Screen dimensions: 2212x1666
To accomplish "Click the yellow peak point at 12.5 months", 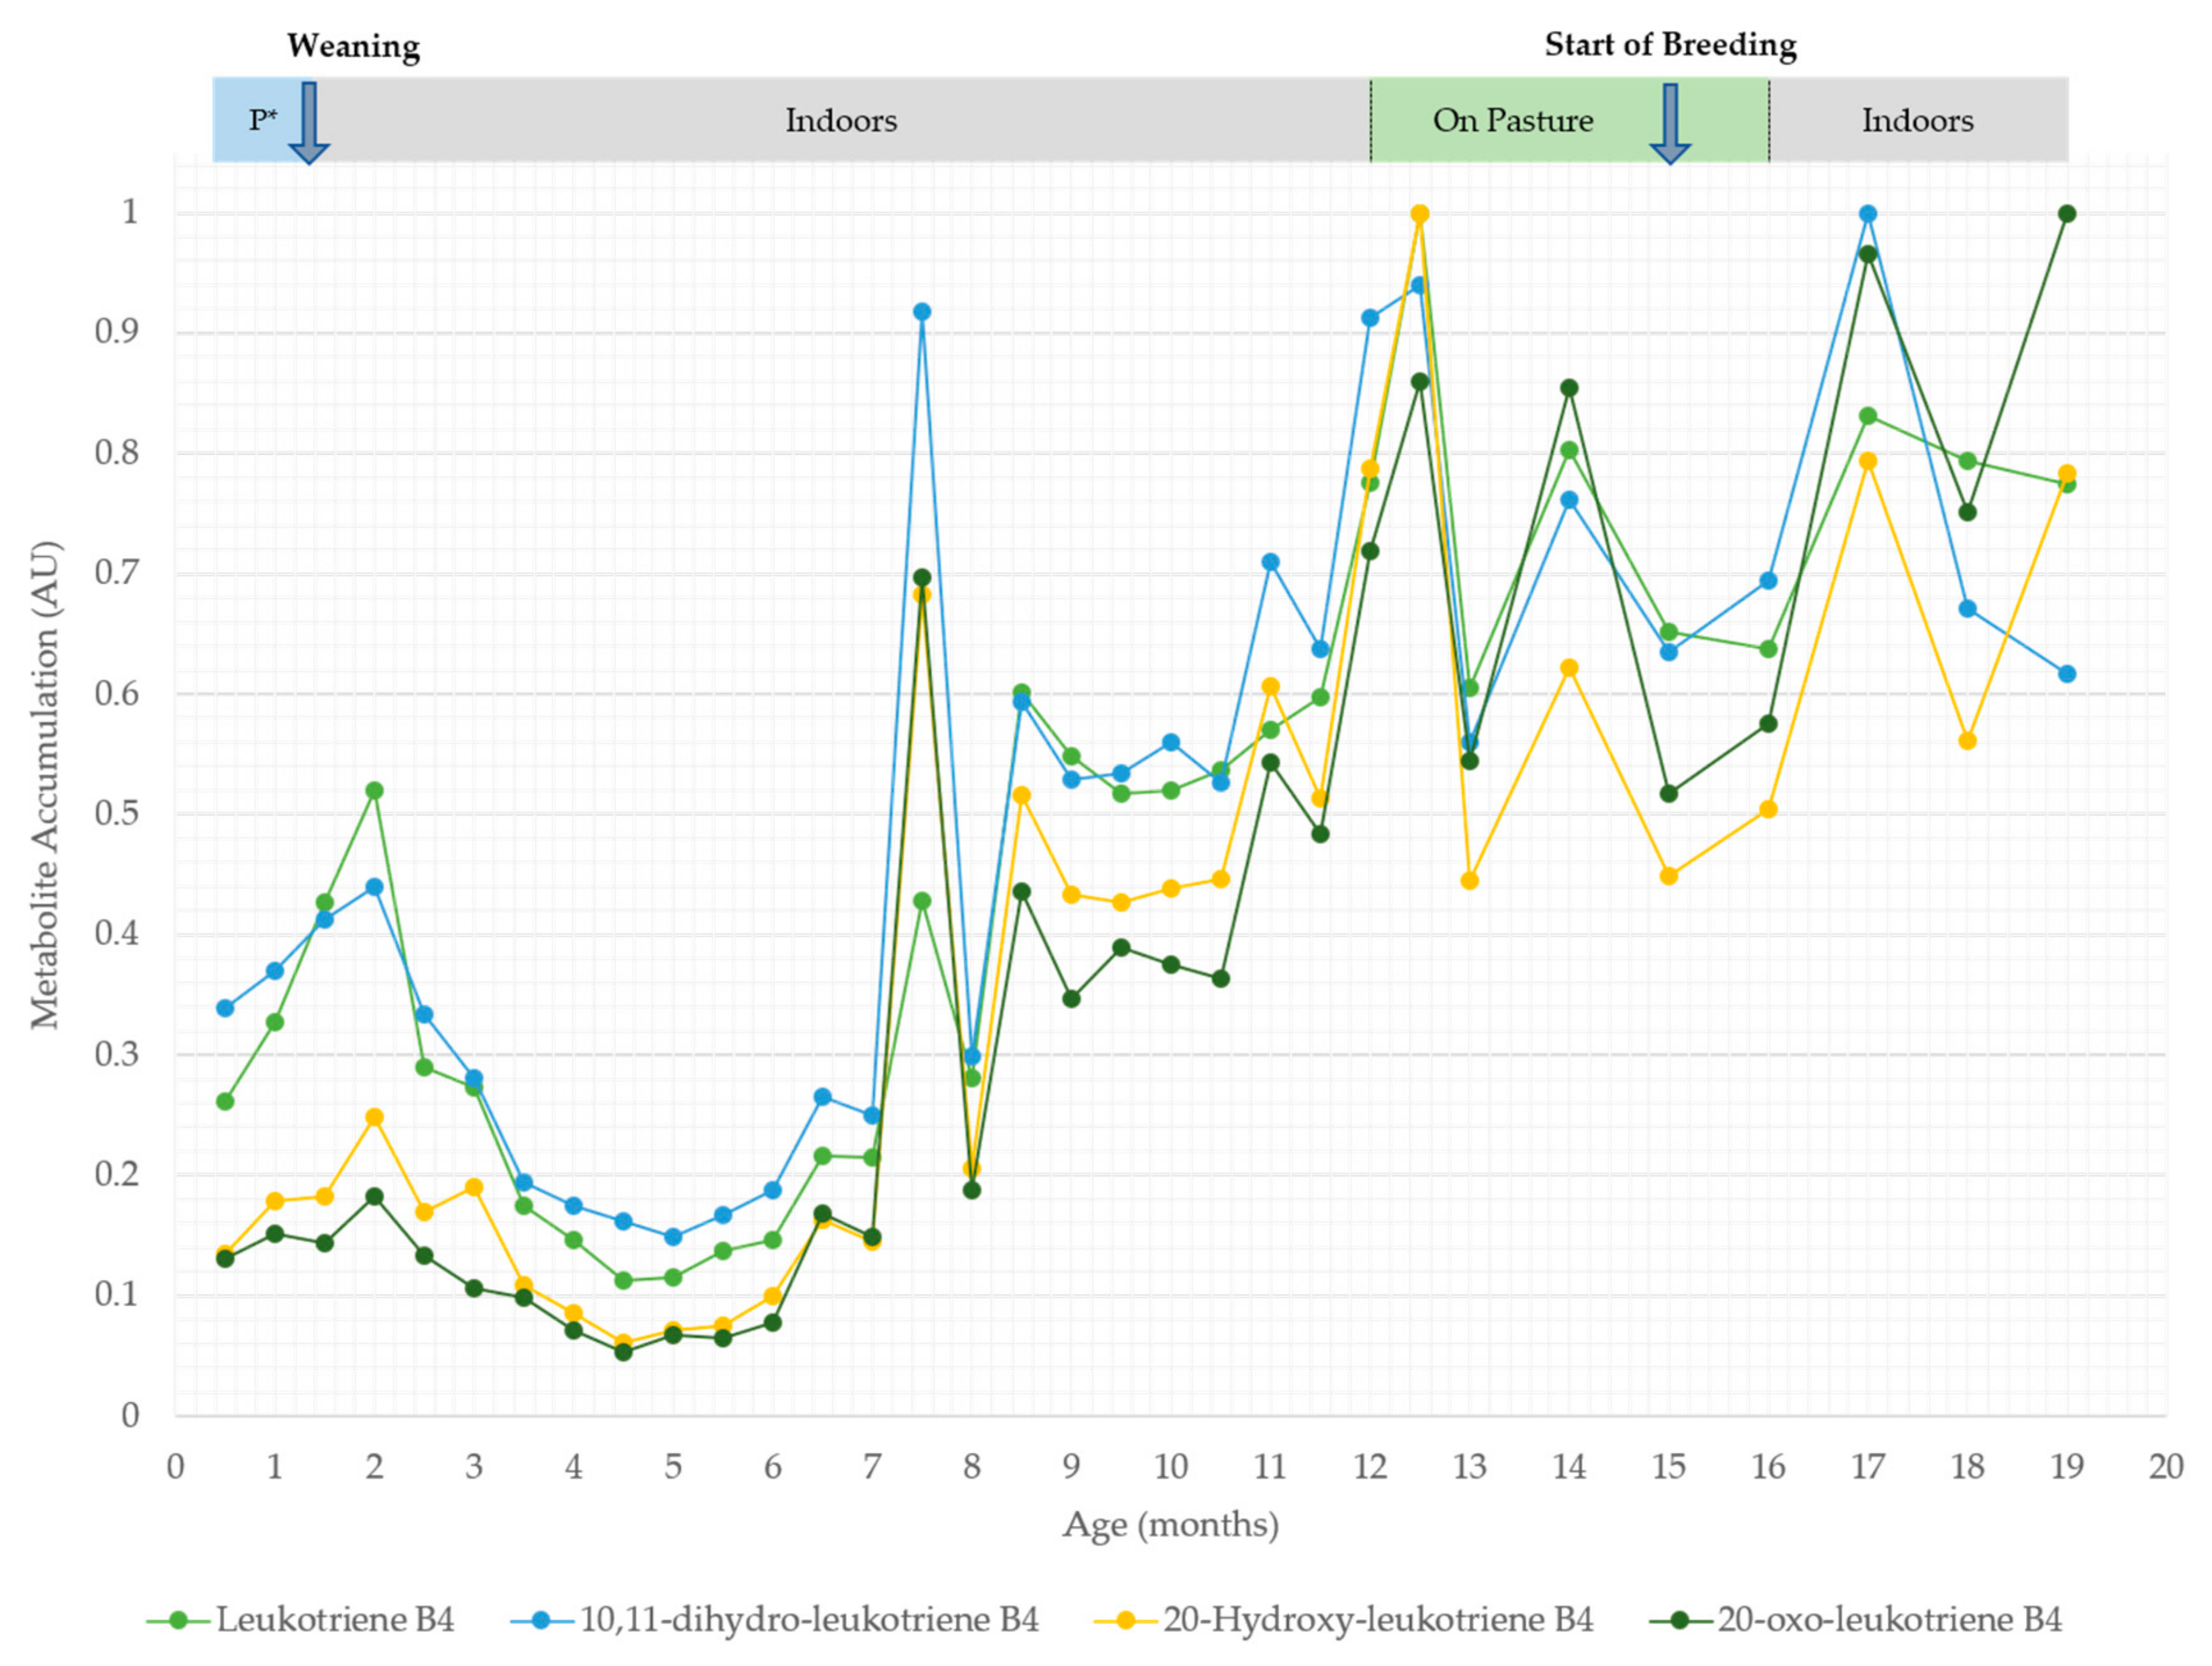I will pyautogui.click(x=1419, y=214).
